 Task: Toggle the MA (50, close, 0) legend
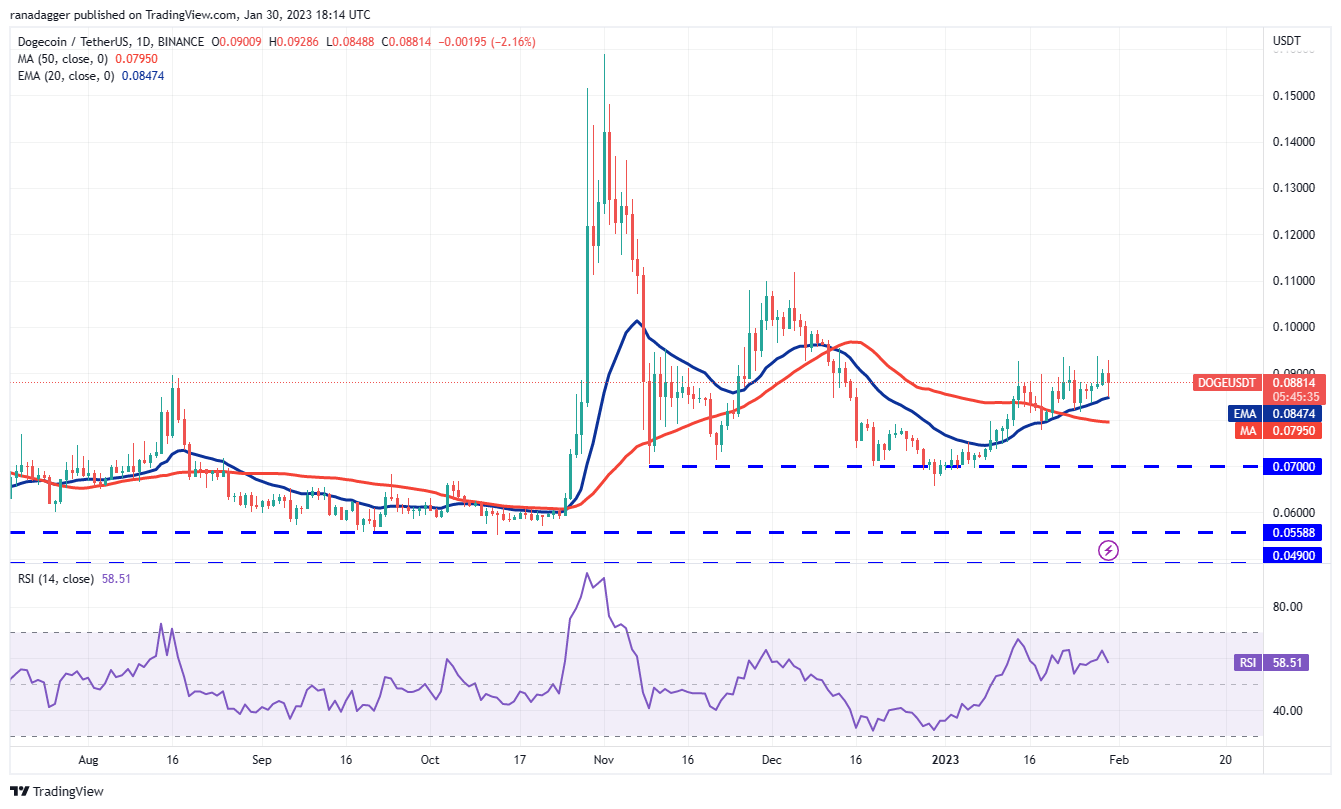tap(58, 59)
